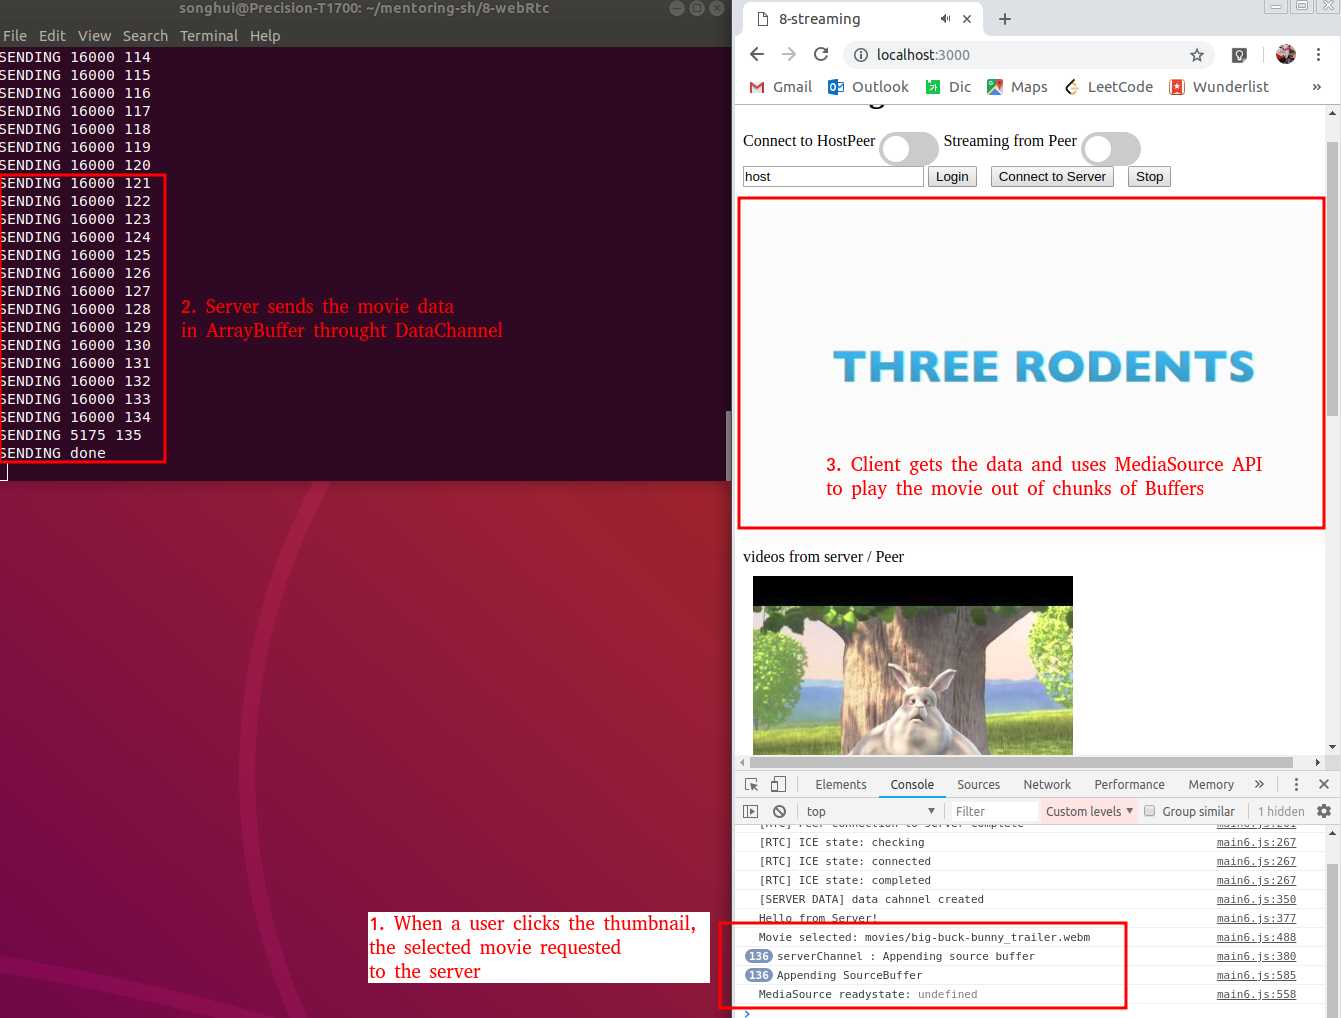The width and height of the screenshot is (1341, 1018).
Task: Show more bookmarks chevron
Action: tap(1316, 87)
